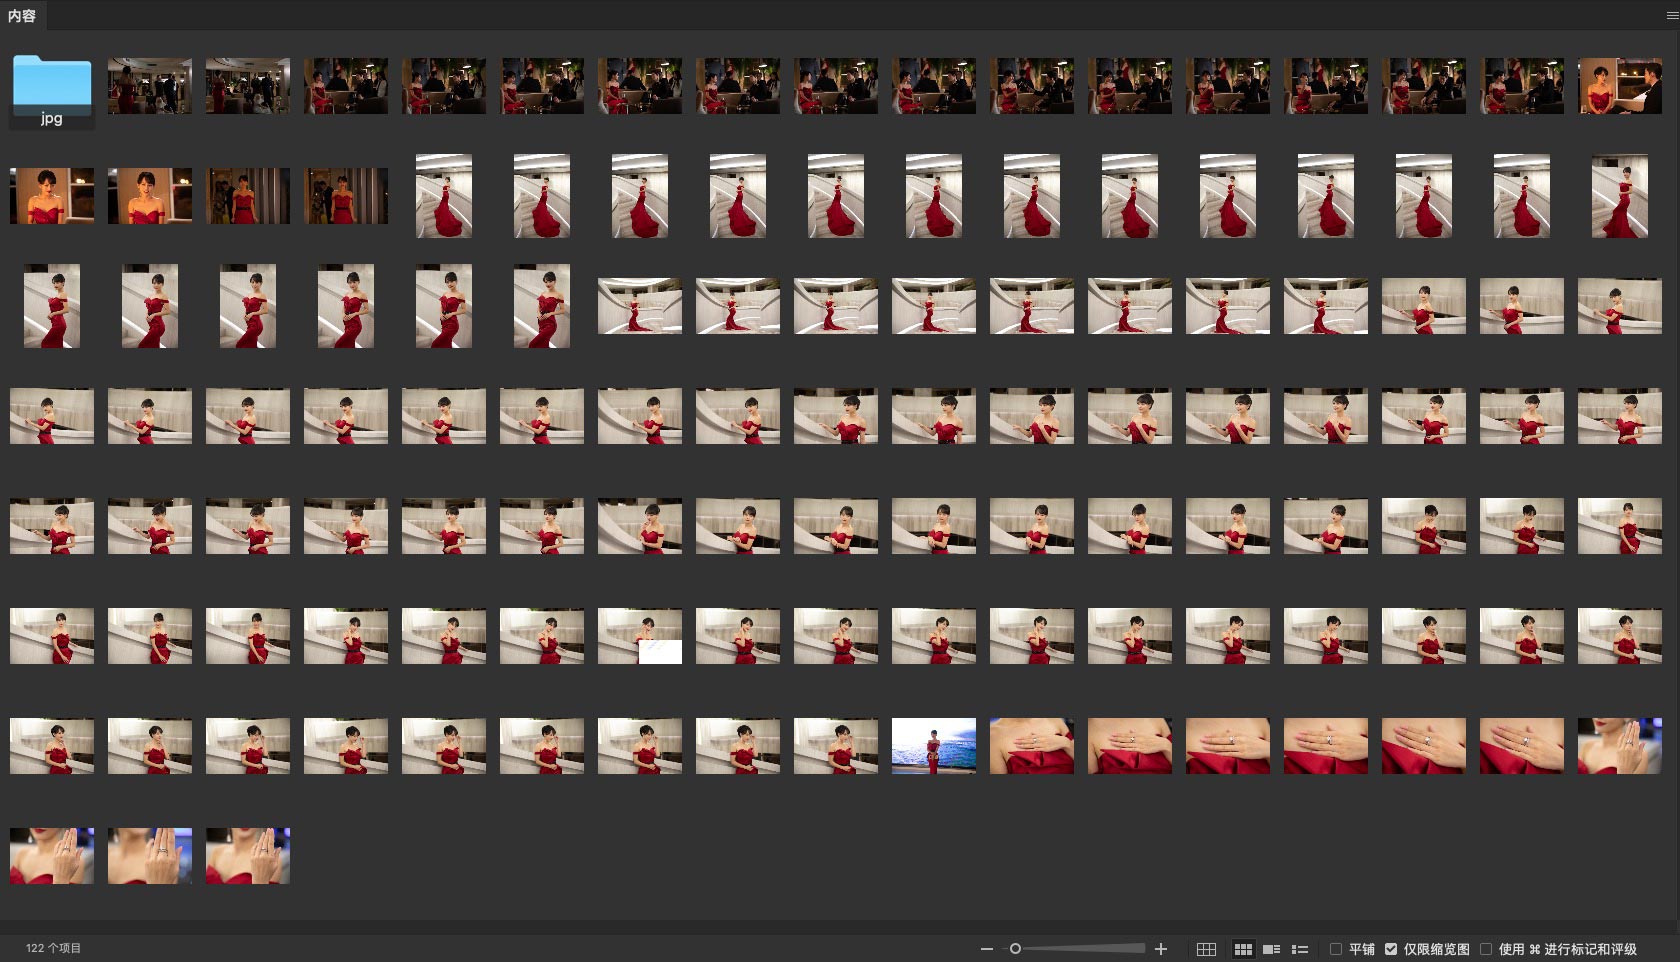Select the thumbnail with white square overlay
The width and height of the screenshot is (1680, 962).
click(640, 636)
